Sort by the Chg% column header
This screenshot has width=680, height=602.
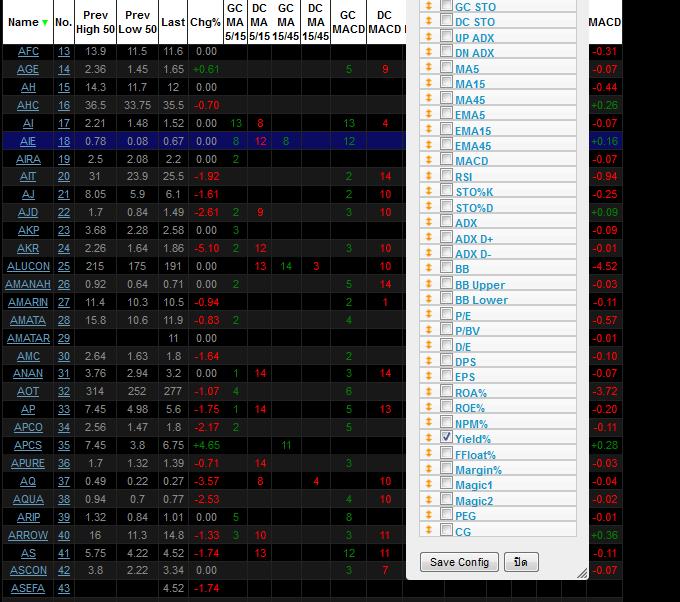tap(205, 23)
